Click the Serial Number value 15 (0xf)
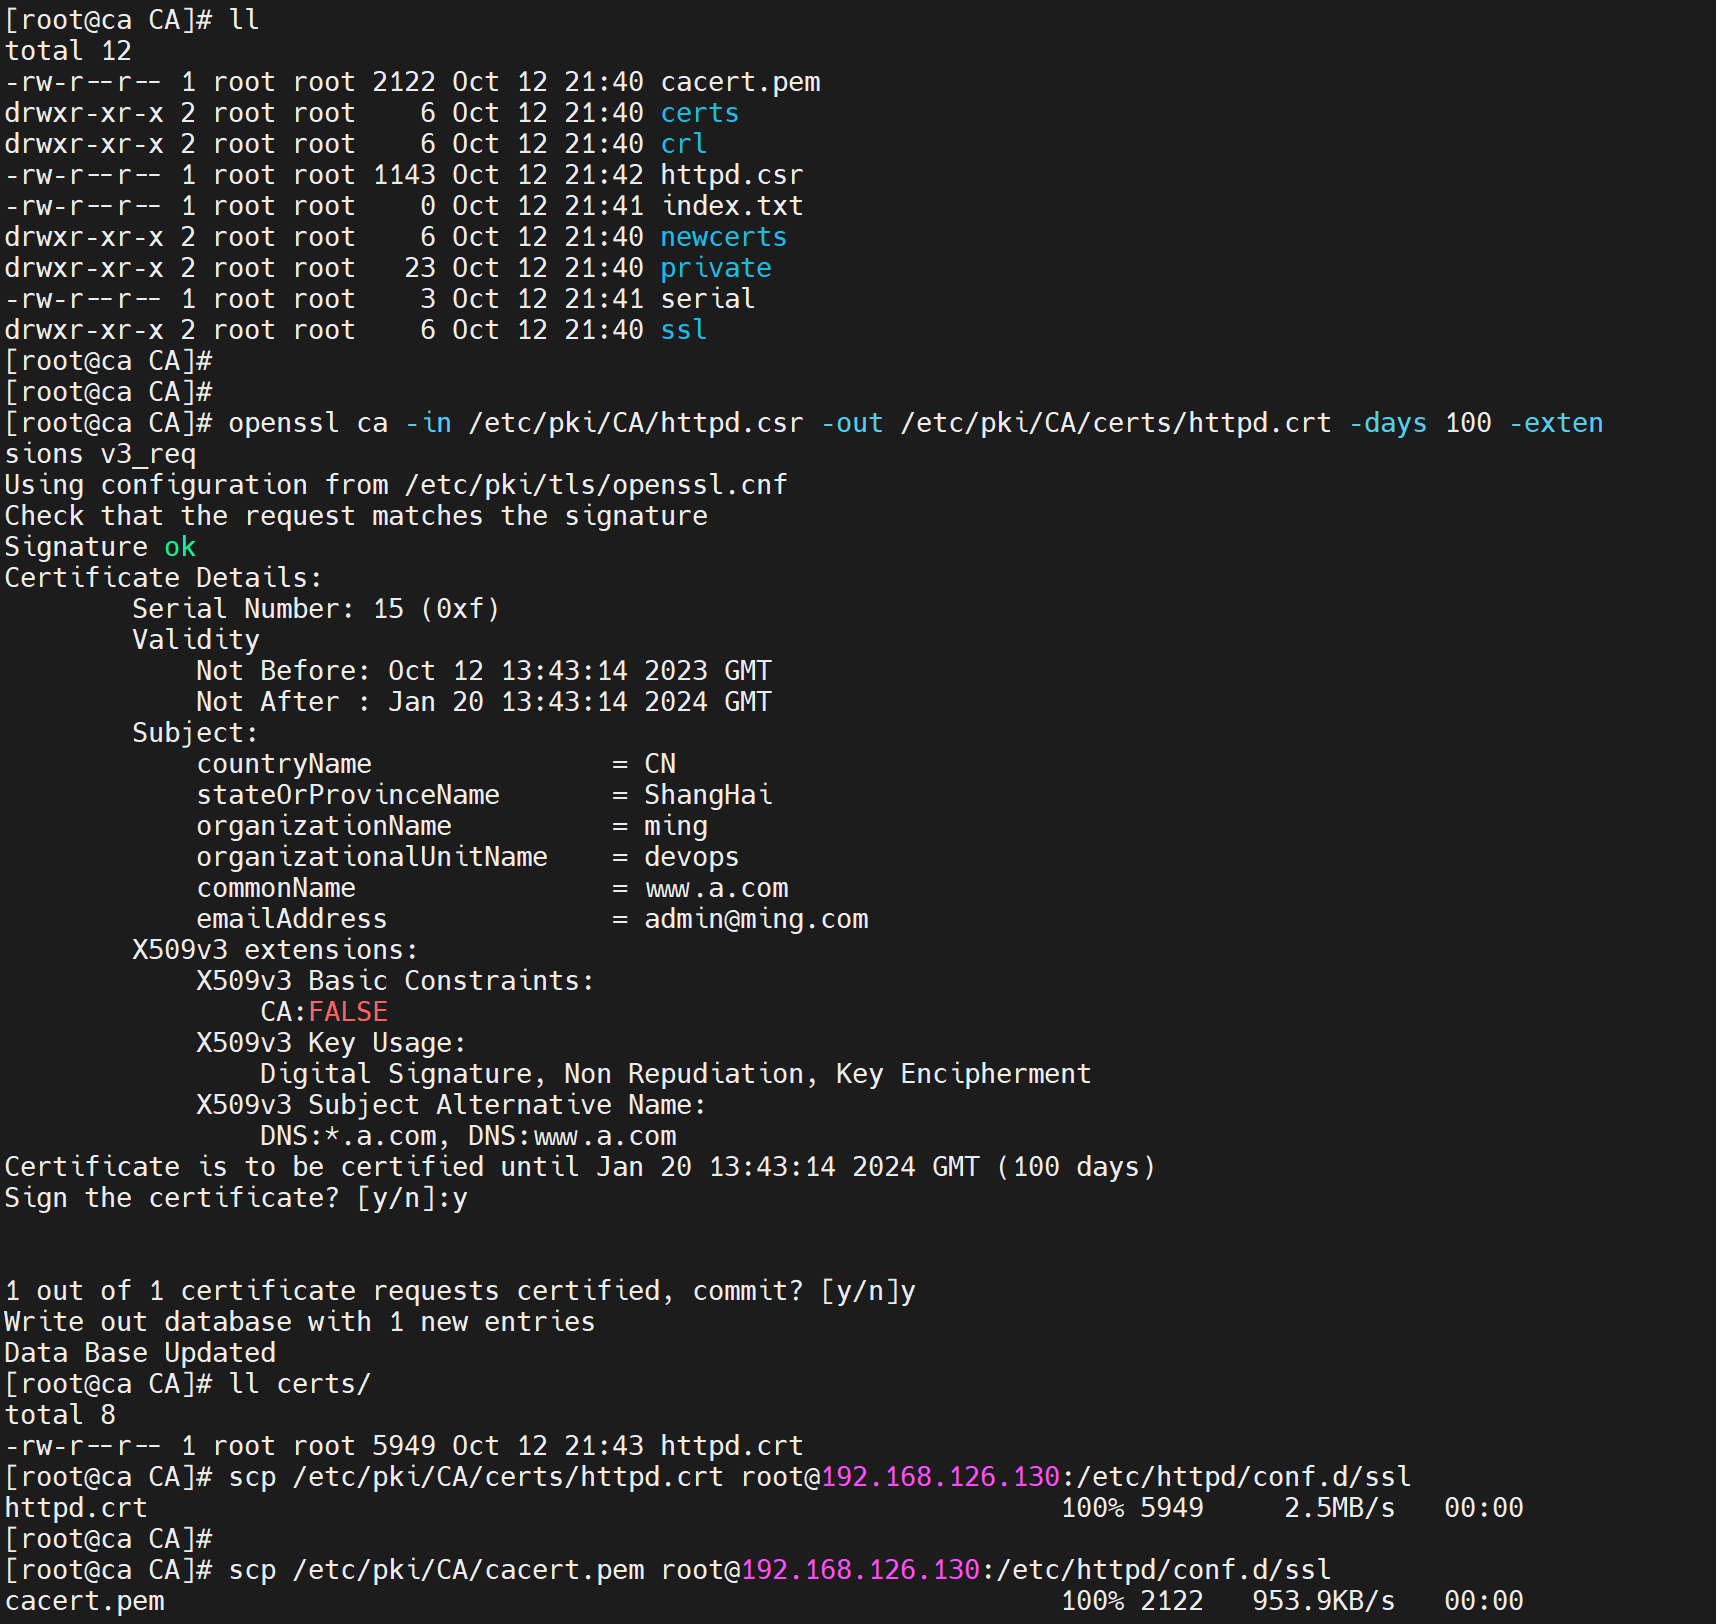 (435, 609)
